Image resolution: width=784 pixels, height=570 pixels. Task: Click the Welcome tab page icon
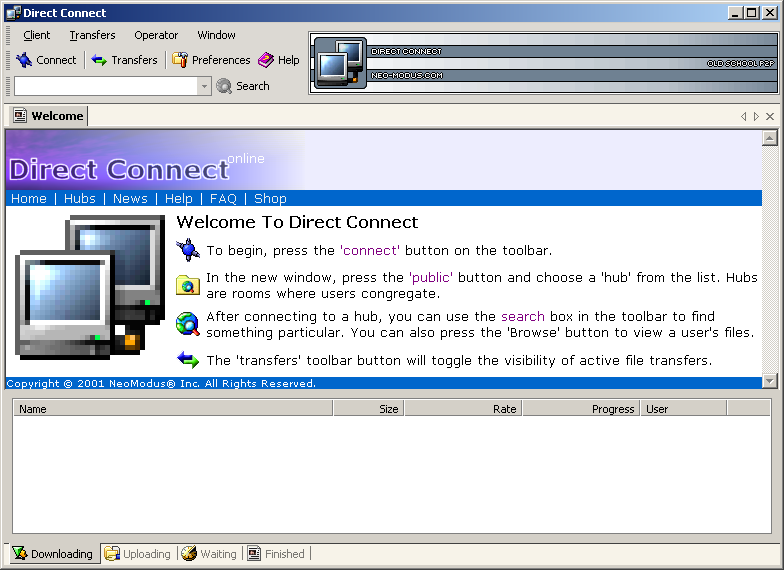(x=20, y=116)
